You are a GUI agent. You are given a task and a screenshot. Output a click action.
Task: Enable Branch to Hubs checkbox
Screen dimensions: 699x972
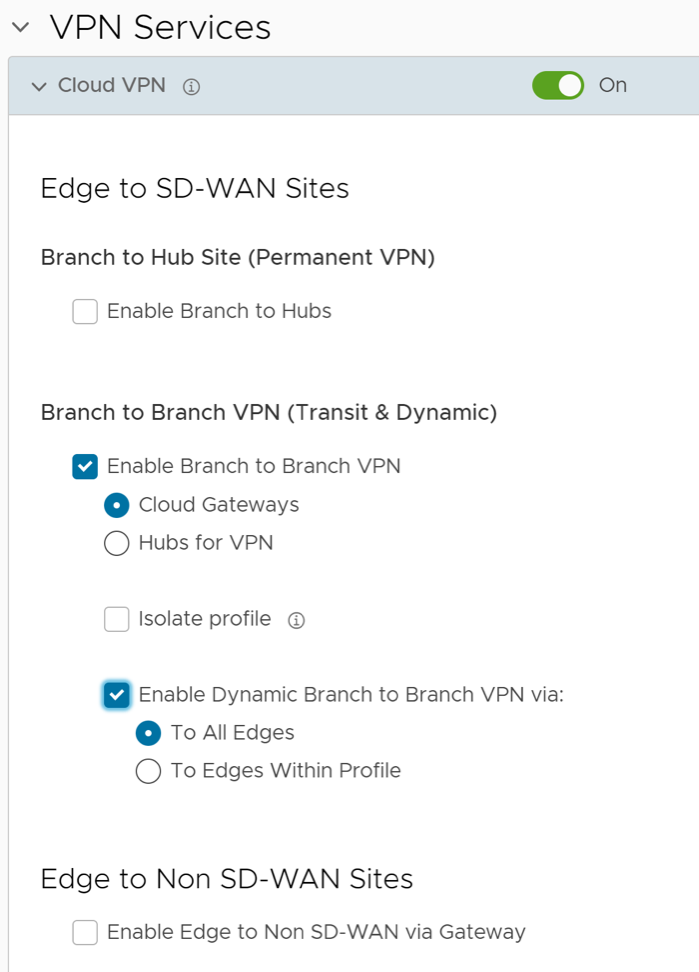coord(85,312)
